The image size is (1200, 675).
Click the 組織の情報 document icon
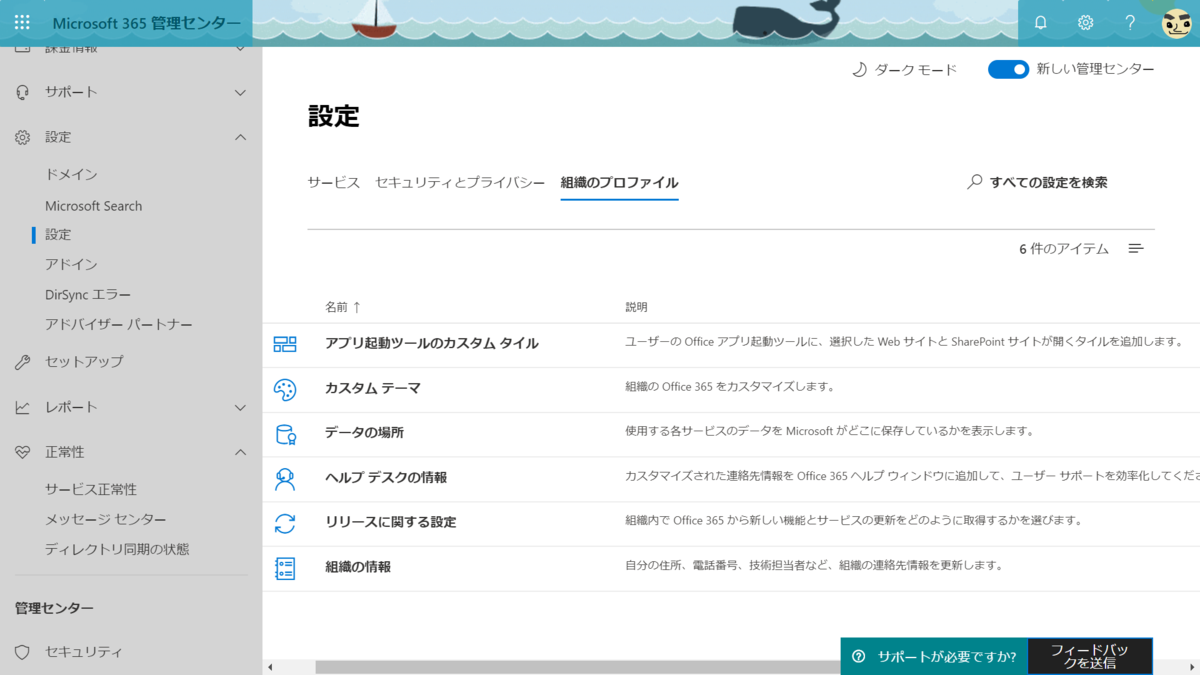(x=285, y=568)
